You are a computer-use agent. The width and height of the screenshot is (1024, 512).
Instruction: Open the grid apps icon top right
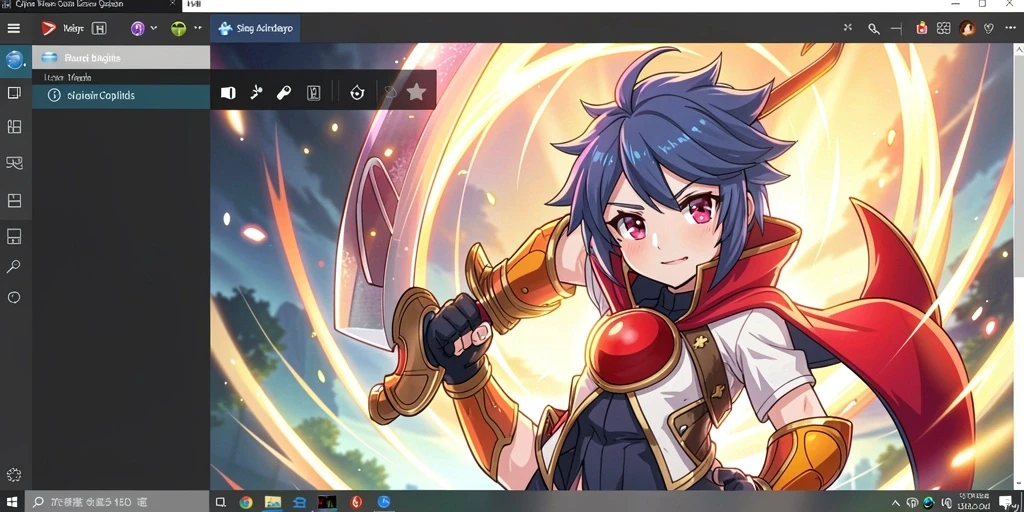coord(943,28)
